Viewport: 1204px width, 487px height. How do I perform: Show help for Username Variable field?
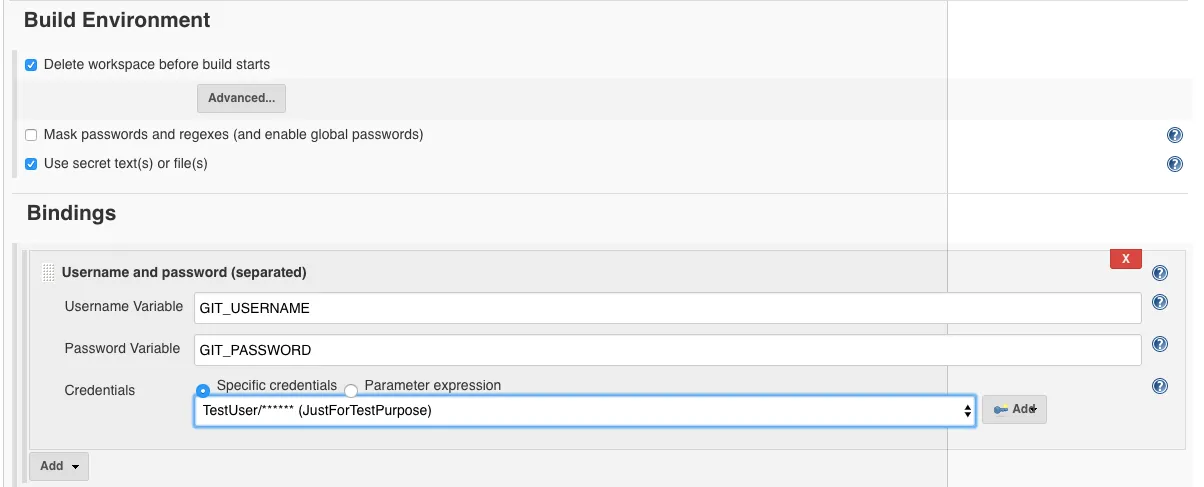coord(1160,302)
